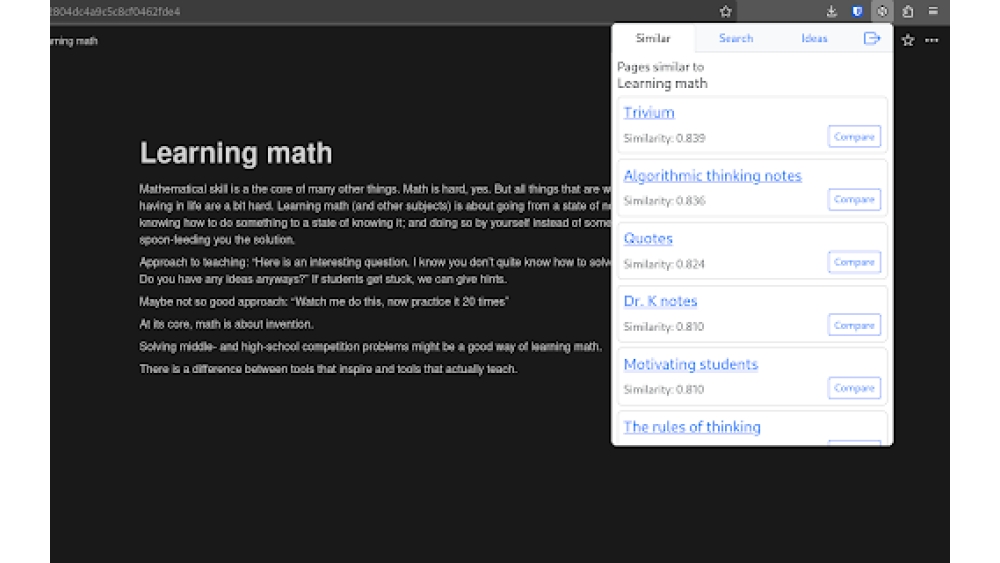This screenshot has width=1000, height=563.
Task: Open the Bitwarden shield extension icon
Action: point(857,11)
